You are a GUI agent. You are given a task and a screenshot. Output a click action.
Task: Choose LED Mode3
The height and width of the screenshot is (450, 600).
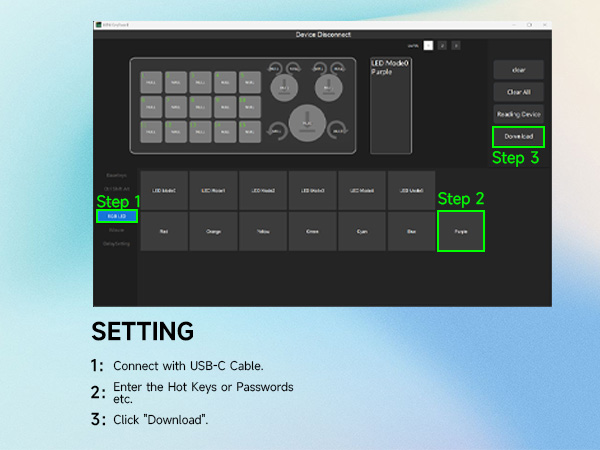pos(313,191)
